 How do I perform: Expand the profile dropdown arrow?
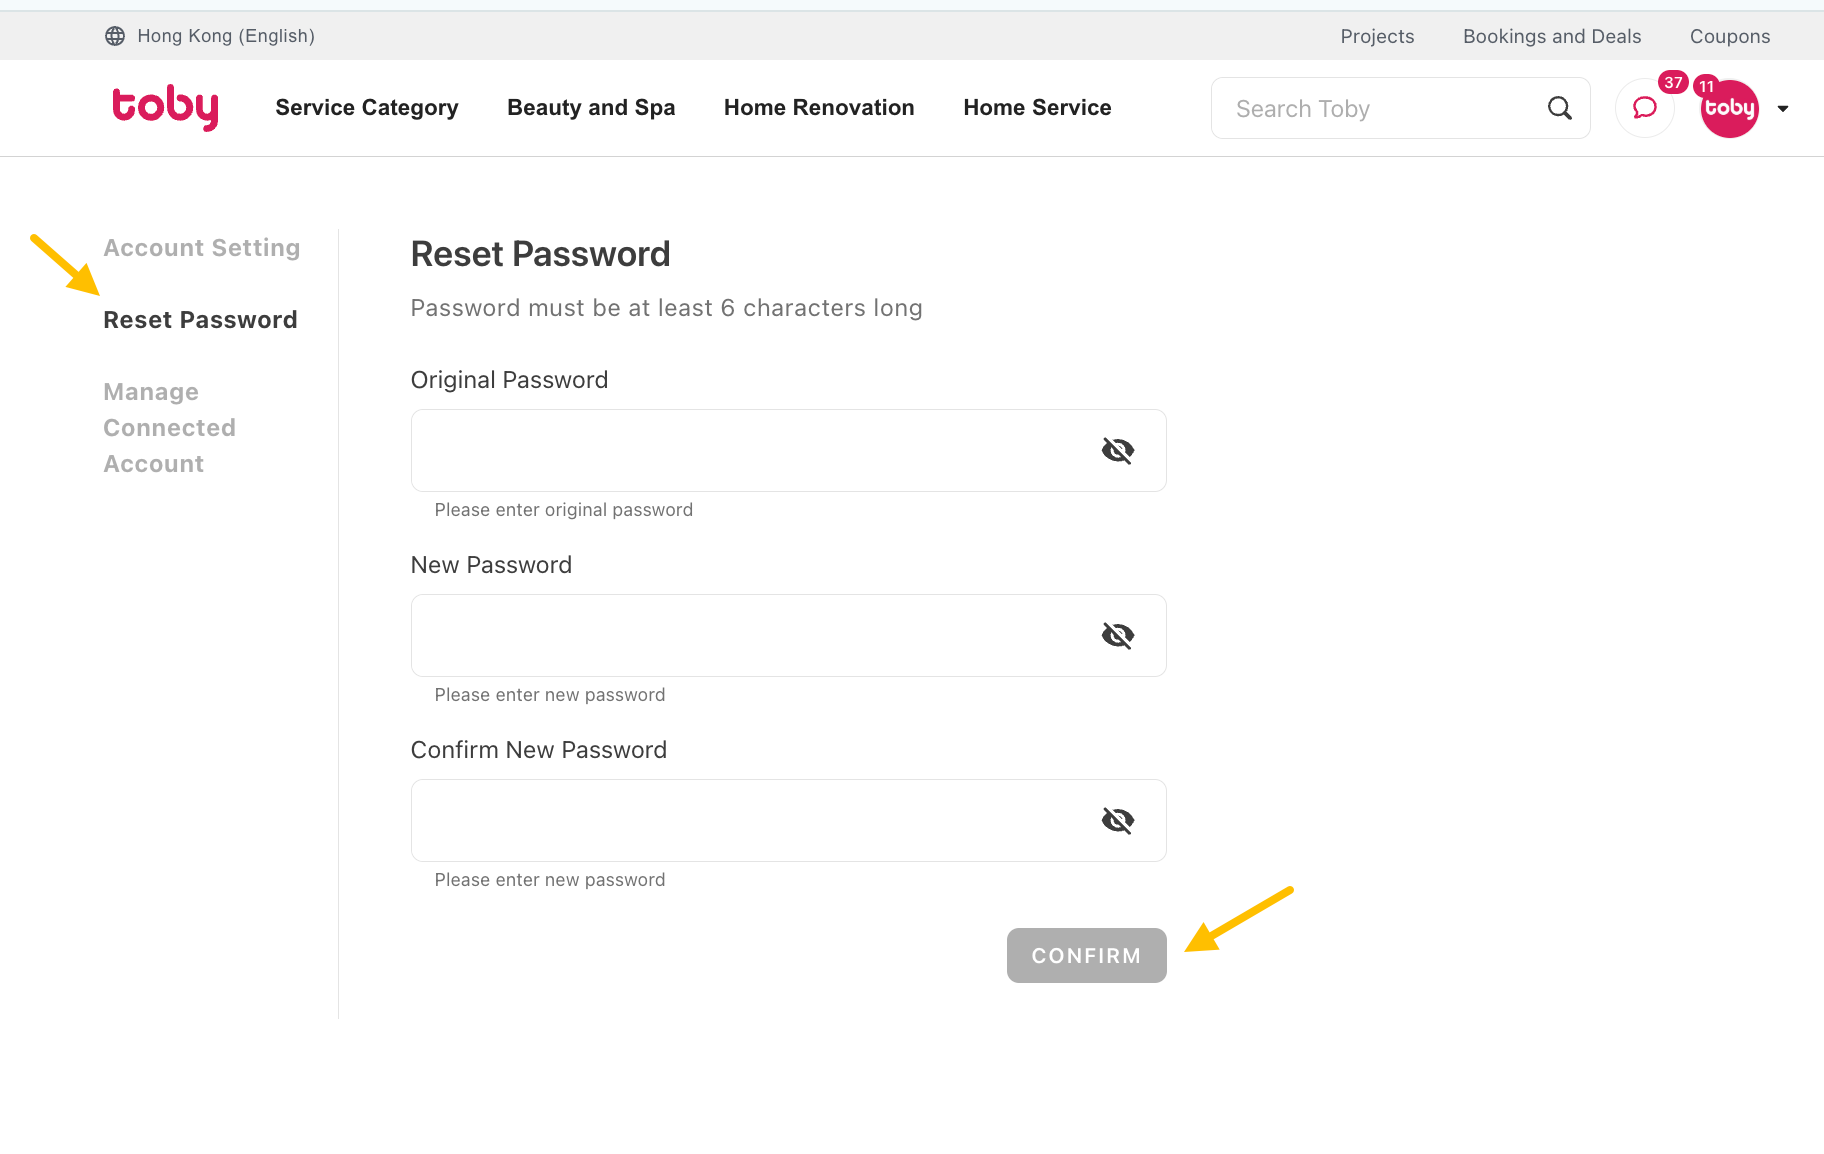[1783, 109]
